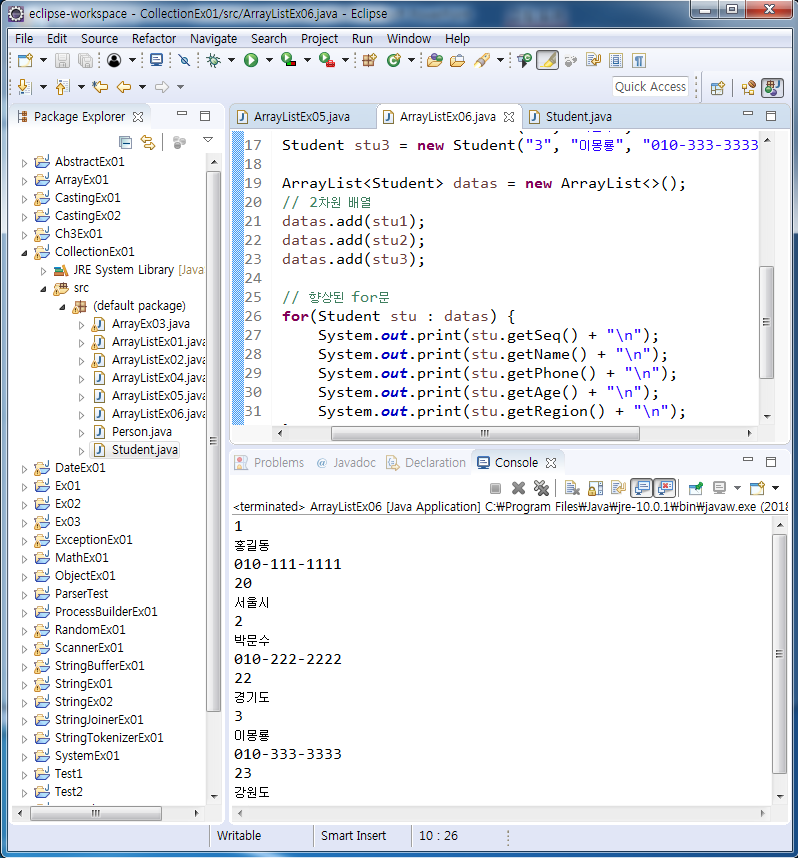The height and width of the screenshot is (858, 798).
Task: Run the program with green play icon
Action: 251,60
